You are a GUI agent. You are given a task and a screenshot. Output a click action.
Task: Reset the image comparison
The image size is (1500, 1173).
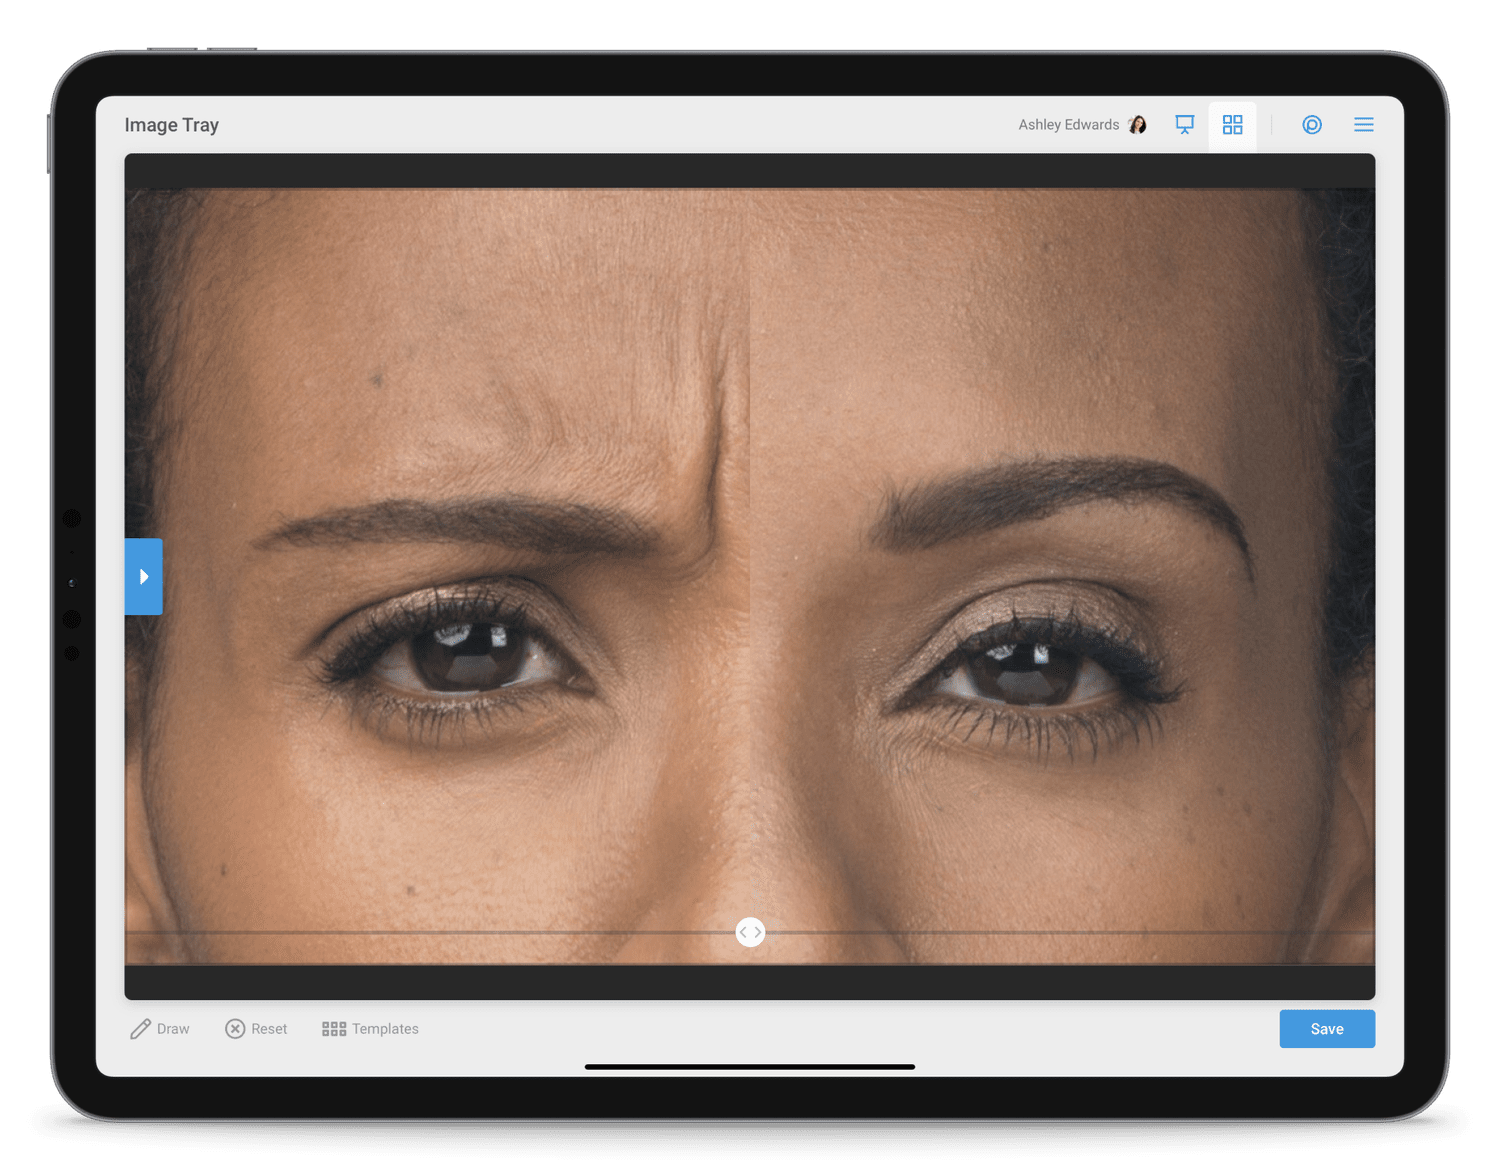[x=256, y=1028]
